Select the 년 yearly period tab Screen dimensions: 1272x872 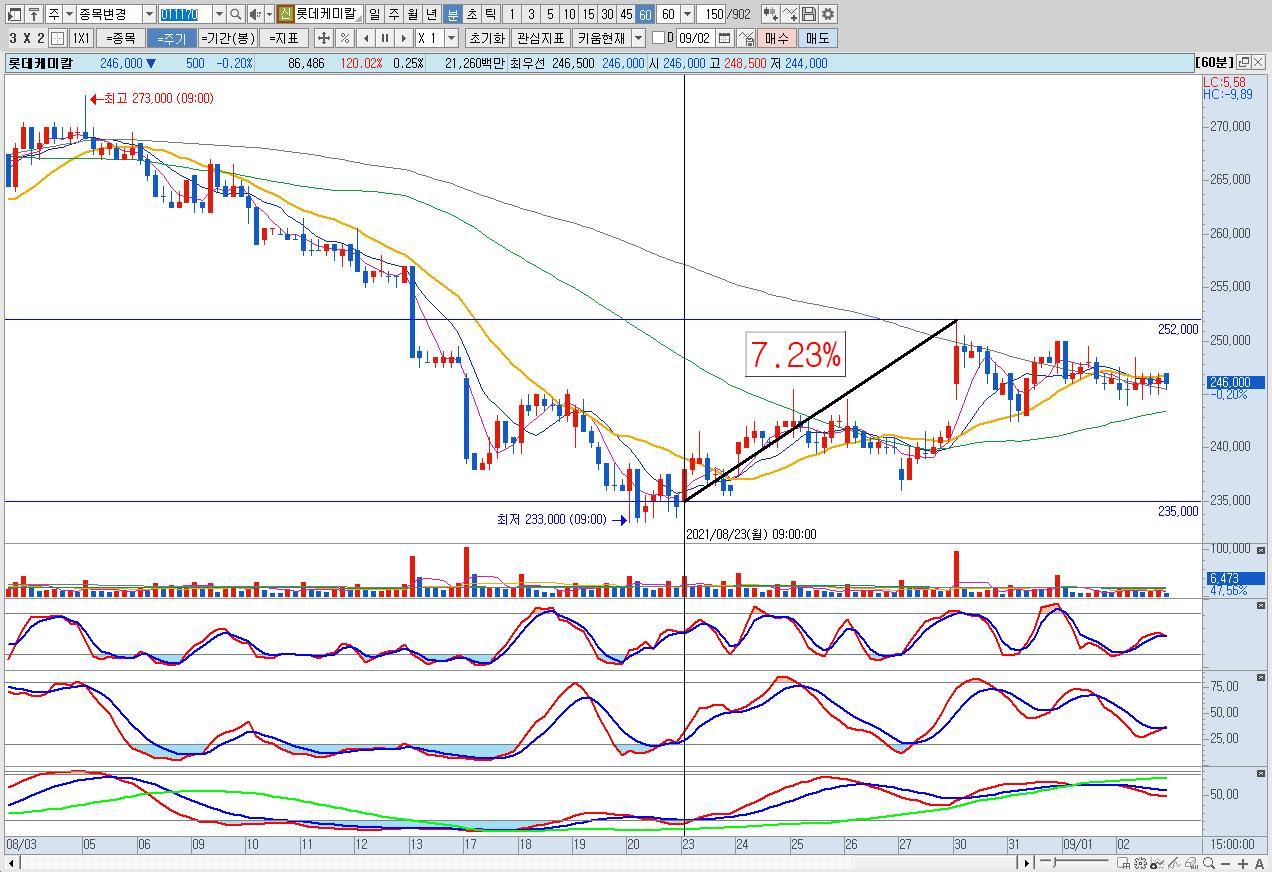click(431, 14)
